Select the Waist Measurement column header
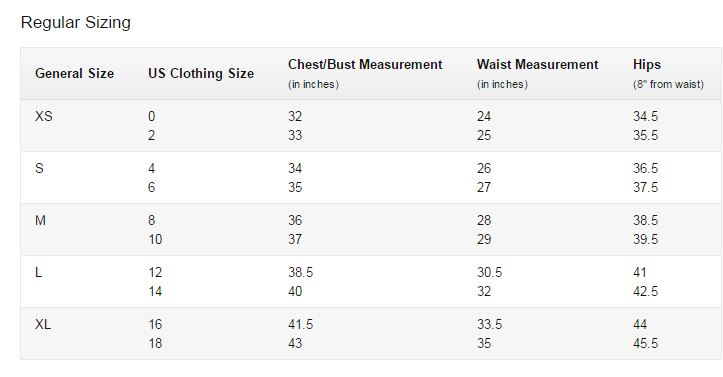Viewport: 723px width, 377px height. click(x=538, y=65)
